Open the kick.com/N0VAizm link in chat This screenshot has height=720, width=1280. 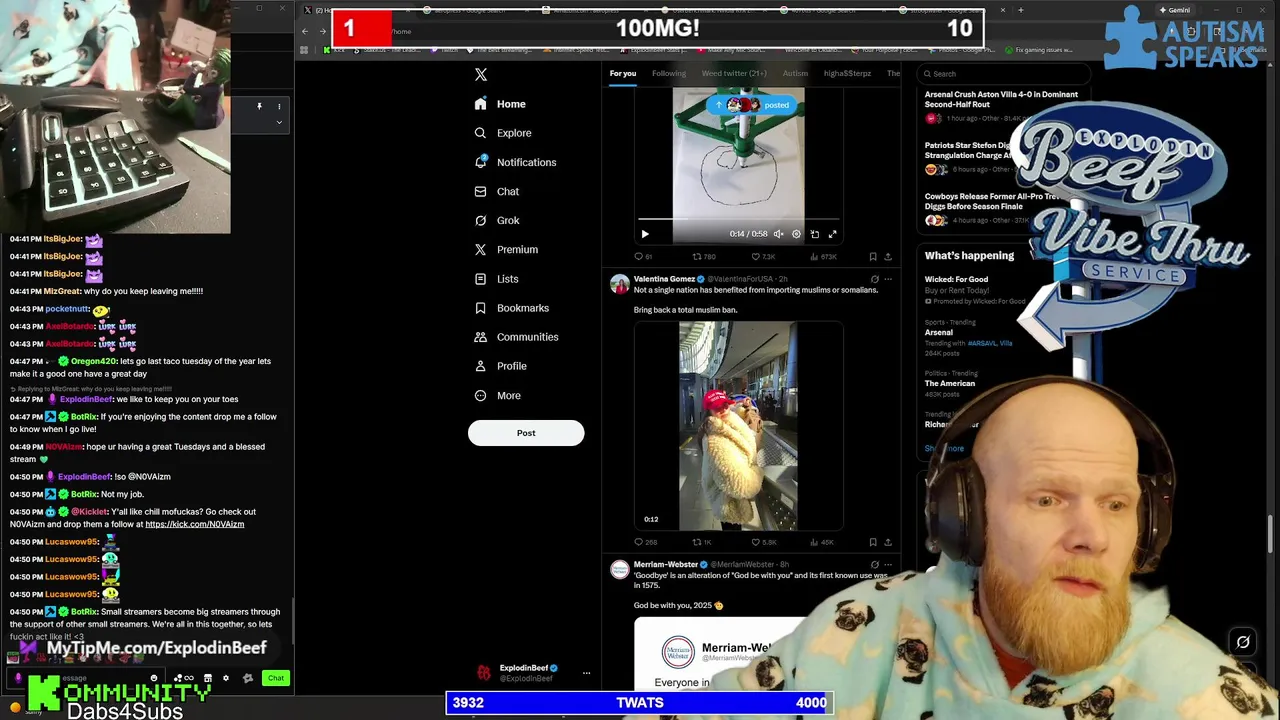195,524
